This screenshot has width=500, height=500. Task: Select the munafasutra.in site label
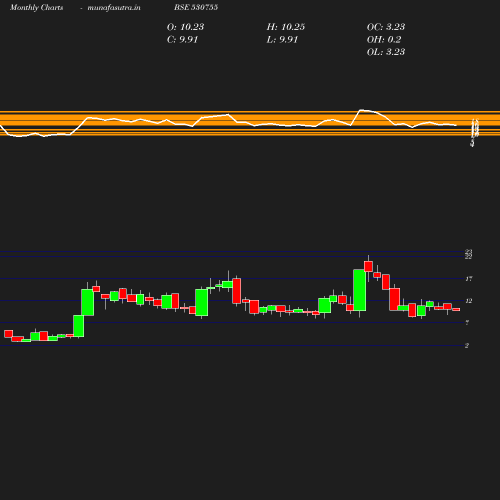click(x=114, y=7)
